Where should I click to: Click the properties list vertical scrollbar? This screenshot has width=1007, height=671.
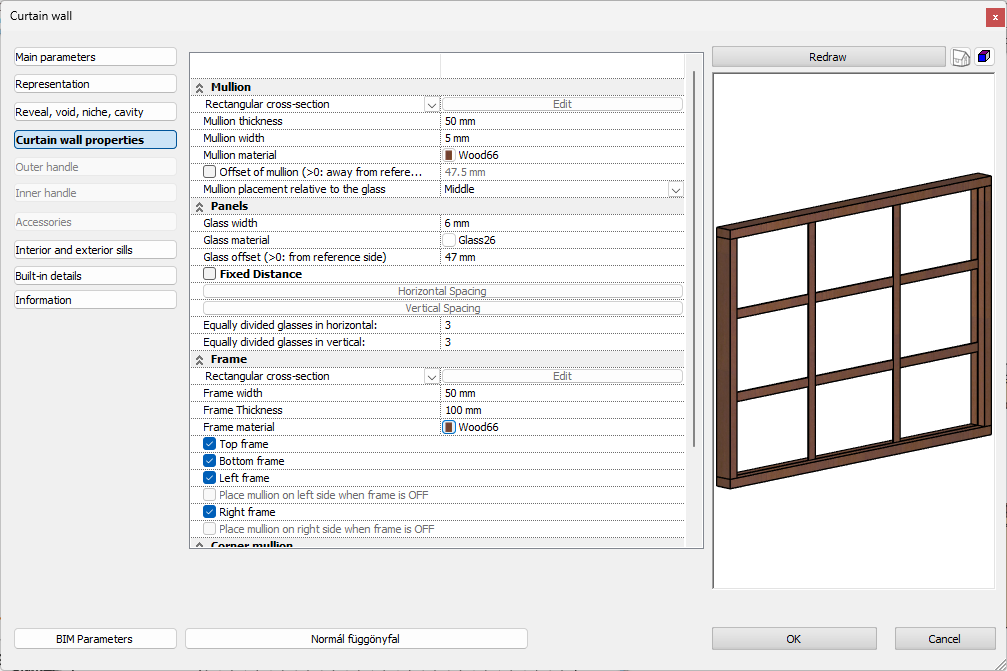pos(694,257)
